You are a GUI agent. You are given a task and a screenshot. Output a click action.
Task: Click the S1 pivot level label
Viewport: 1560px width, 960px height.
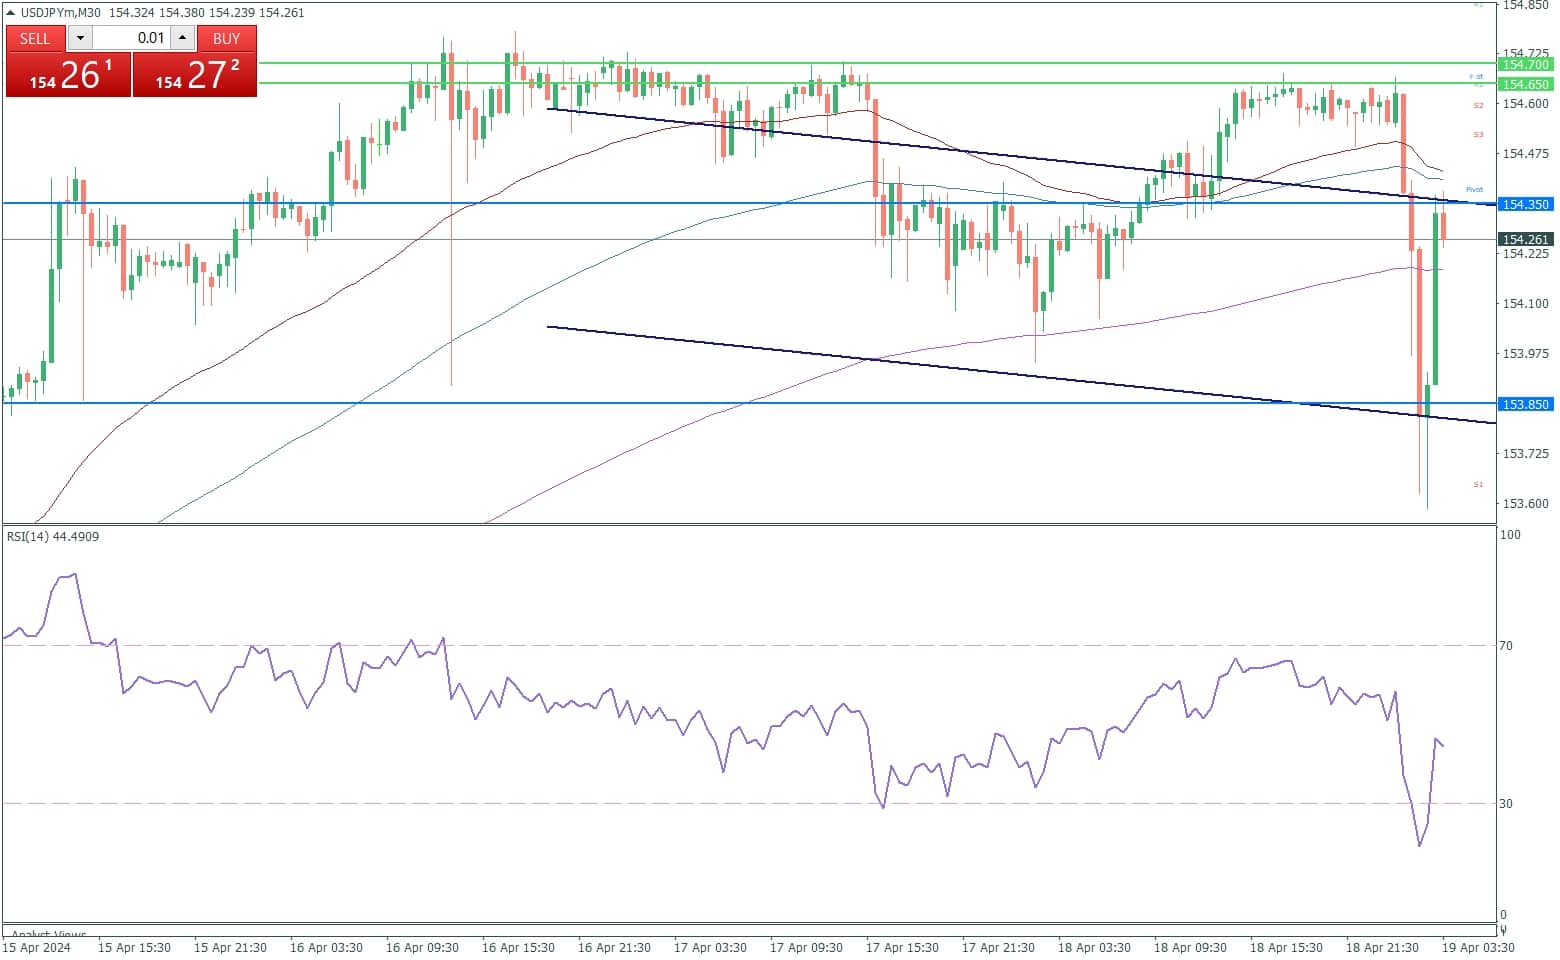[x=1478, y=484]
